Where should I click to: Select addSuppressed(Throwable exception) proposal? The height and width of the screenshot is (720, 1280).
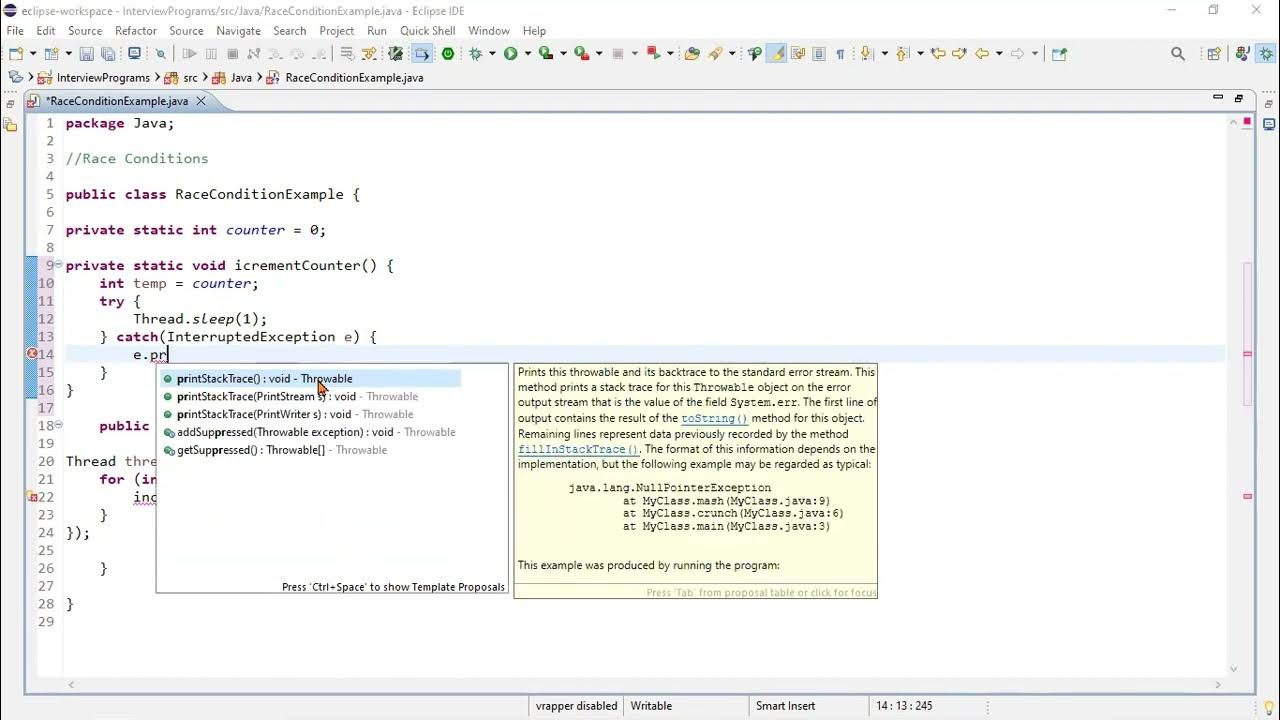click(x=309, y=432)
